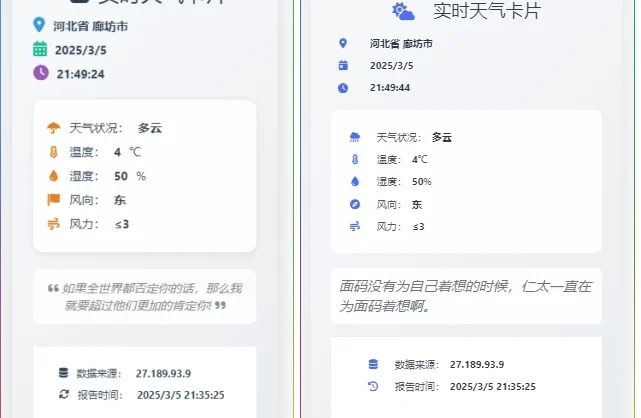Image resolution: width=641 pixels, height=418 pixels.
Task: Click the 天气状况 label in left card
Action: [x=96, y=128]
